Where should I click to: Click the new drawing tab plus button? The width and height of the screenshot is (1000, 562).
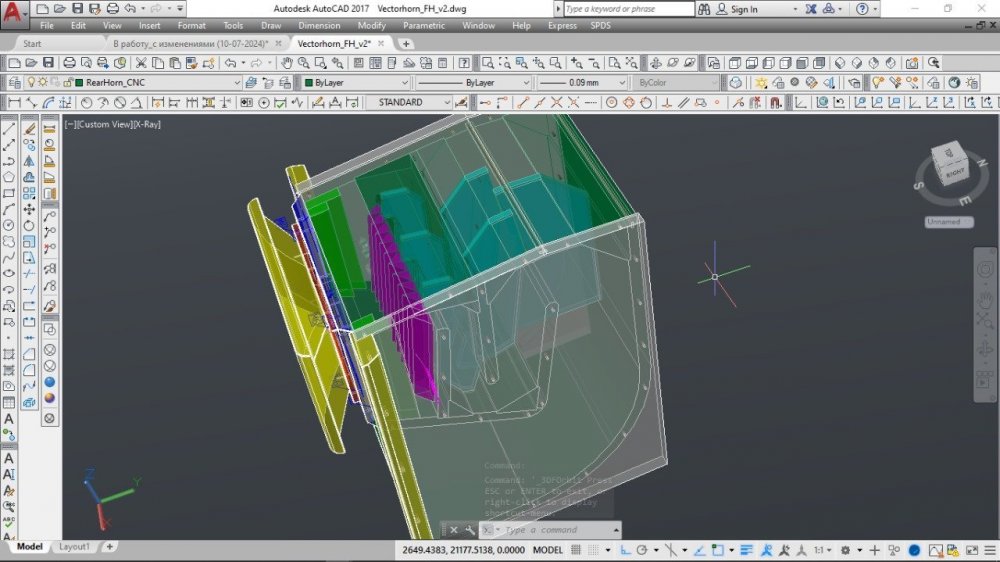pyautogui.click(x=406, y=44)
